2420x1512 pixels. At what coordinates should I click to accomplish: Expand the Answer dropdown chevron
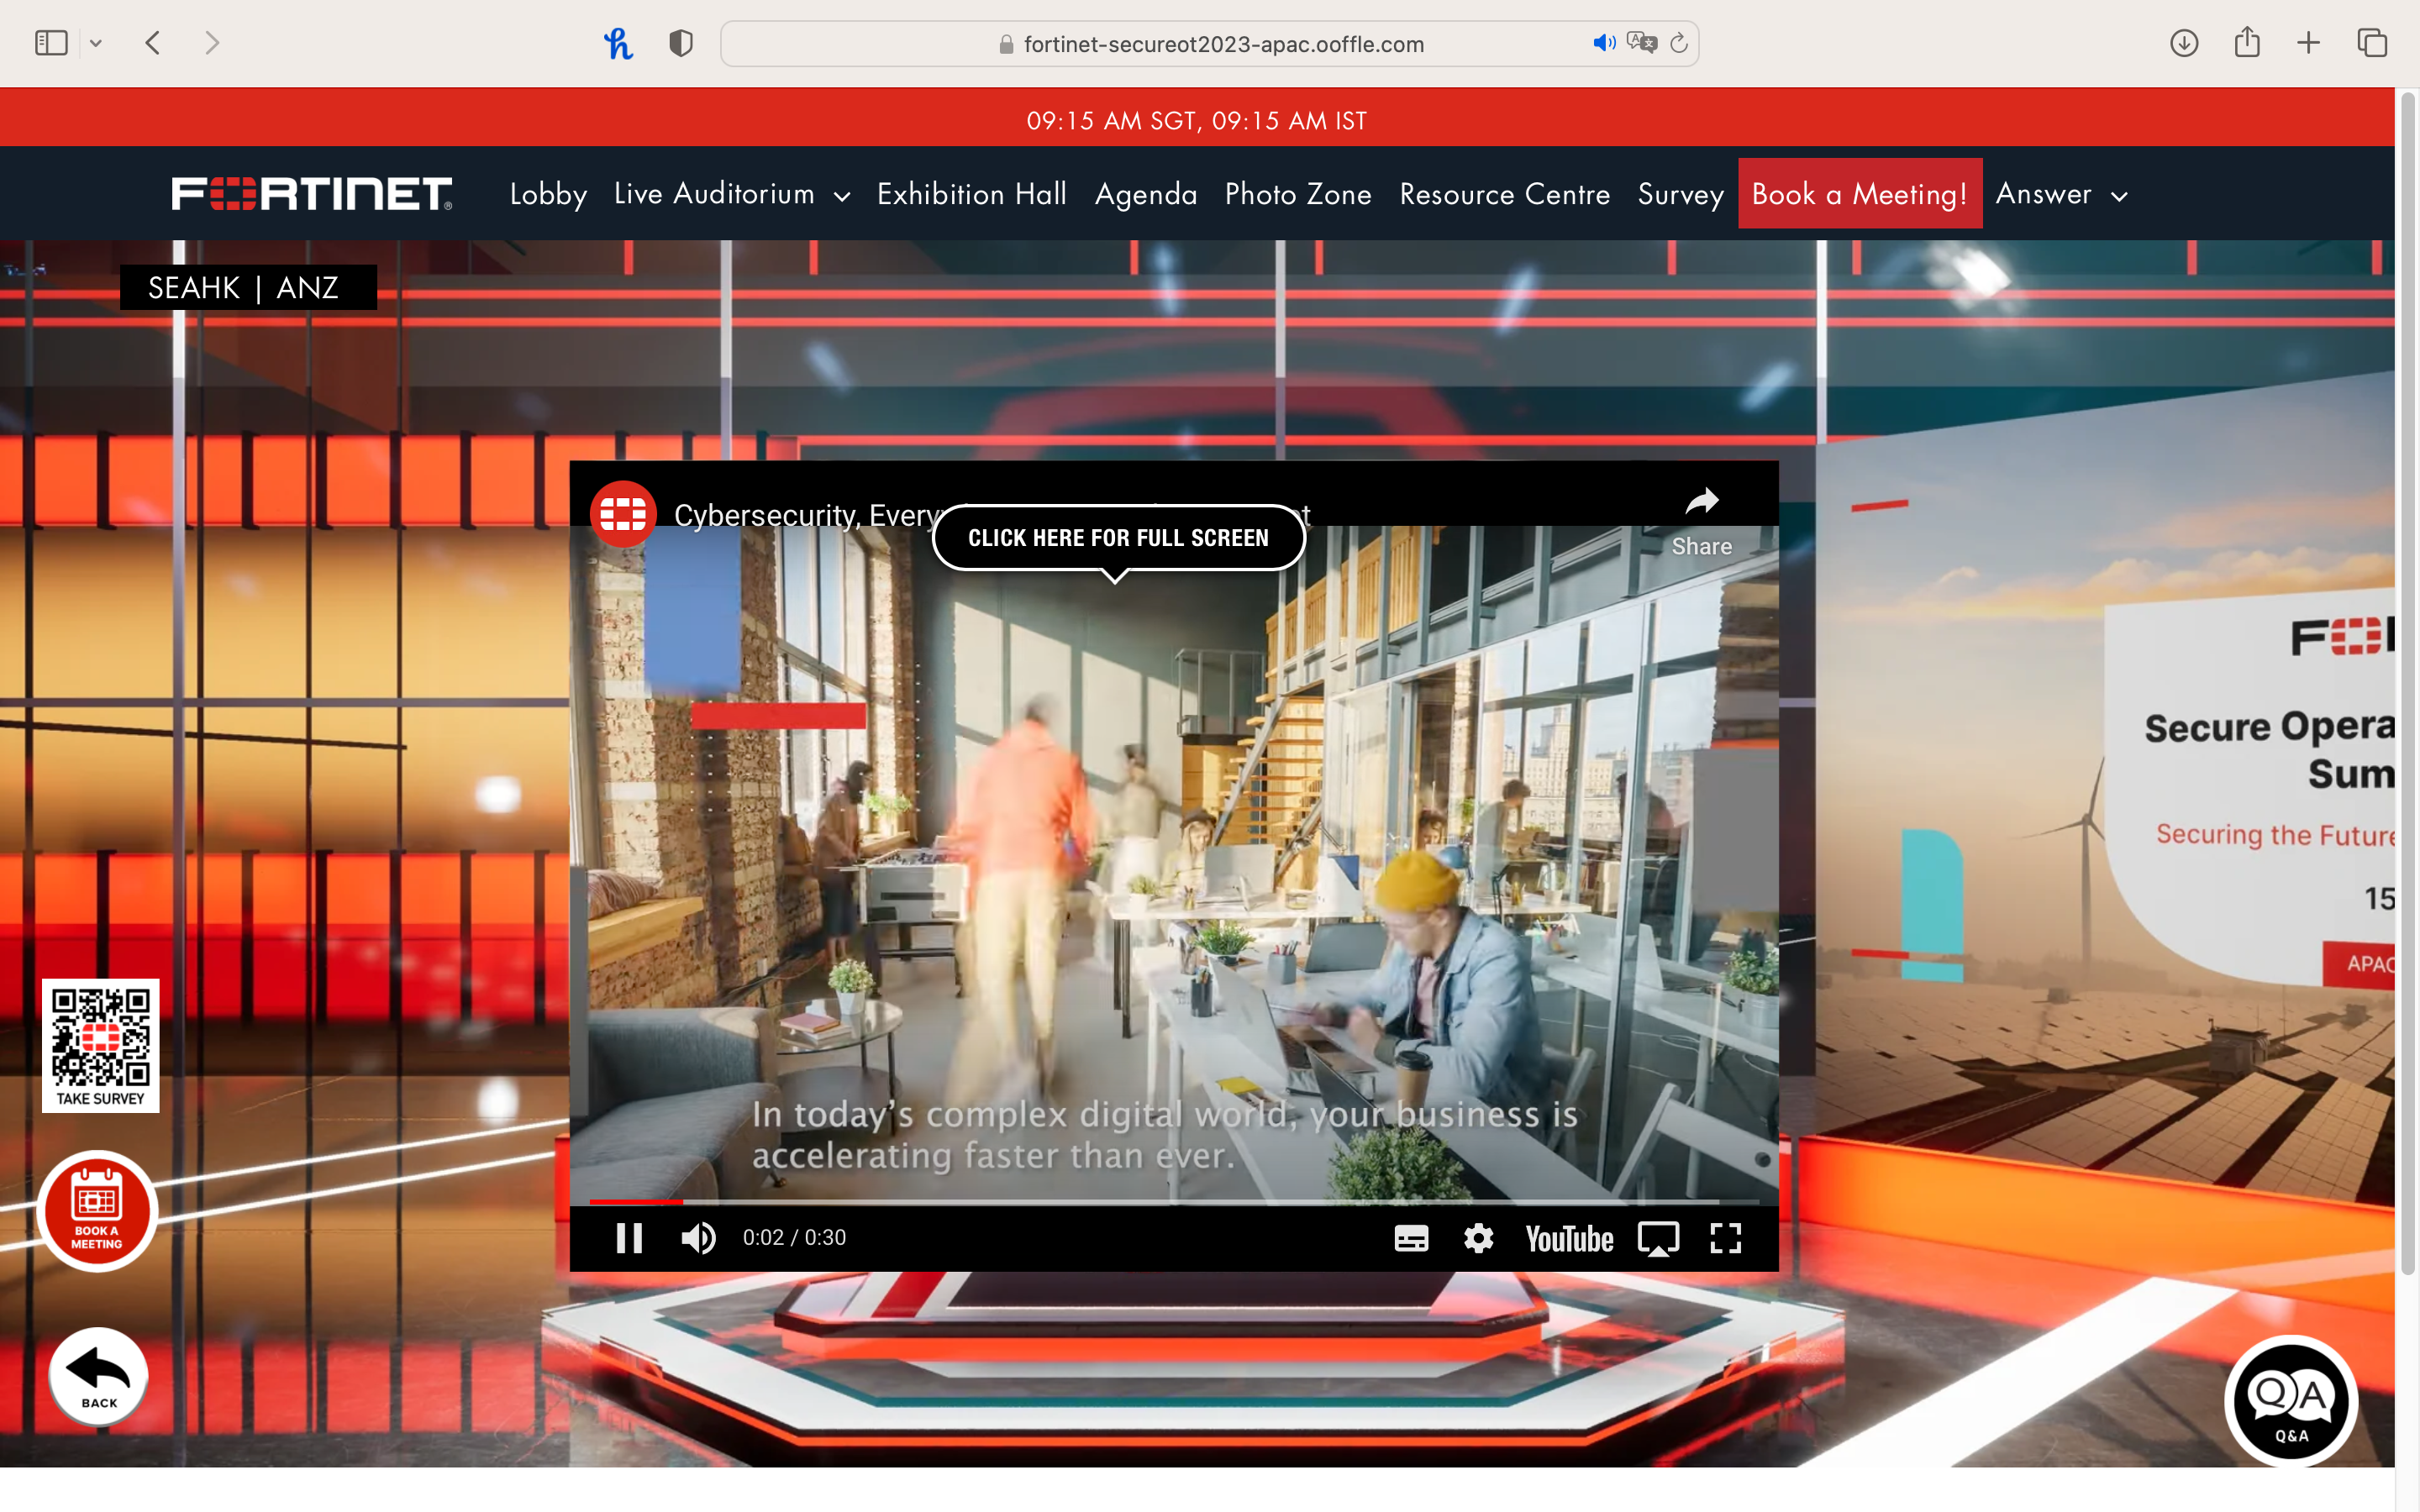tap(2119, 197)
